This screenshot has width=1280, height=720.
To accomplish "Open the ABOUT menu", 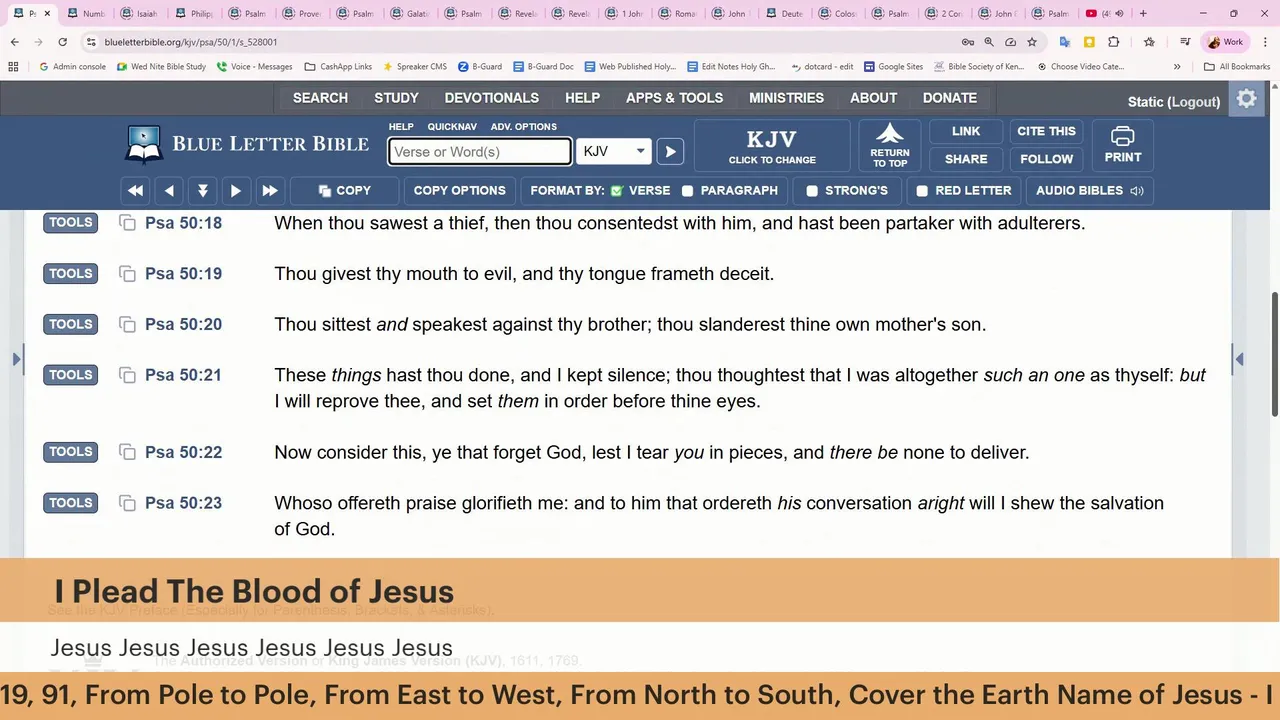I will click(873, 98).
